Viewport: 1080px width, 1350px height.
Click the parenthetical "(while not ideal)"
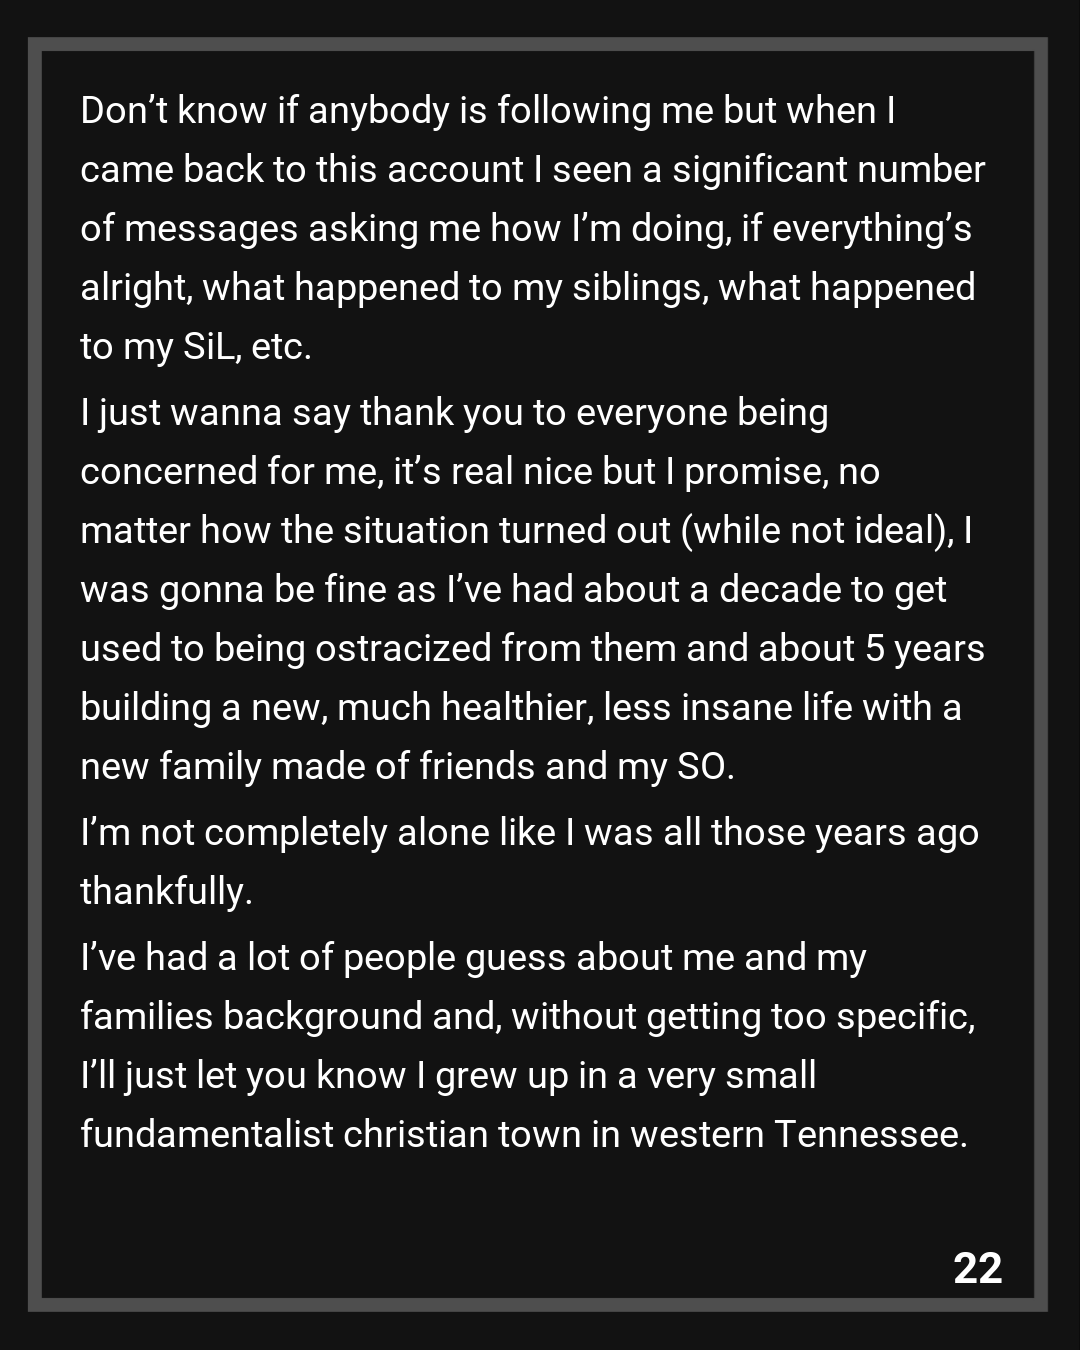click(x=816, y=530)
